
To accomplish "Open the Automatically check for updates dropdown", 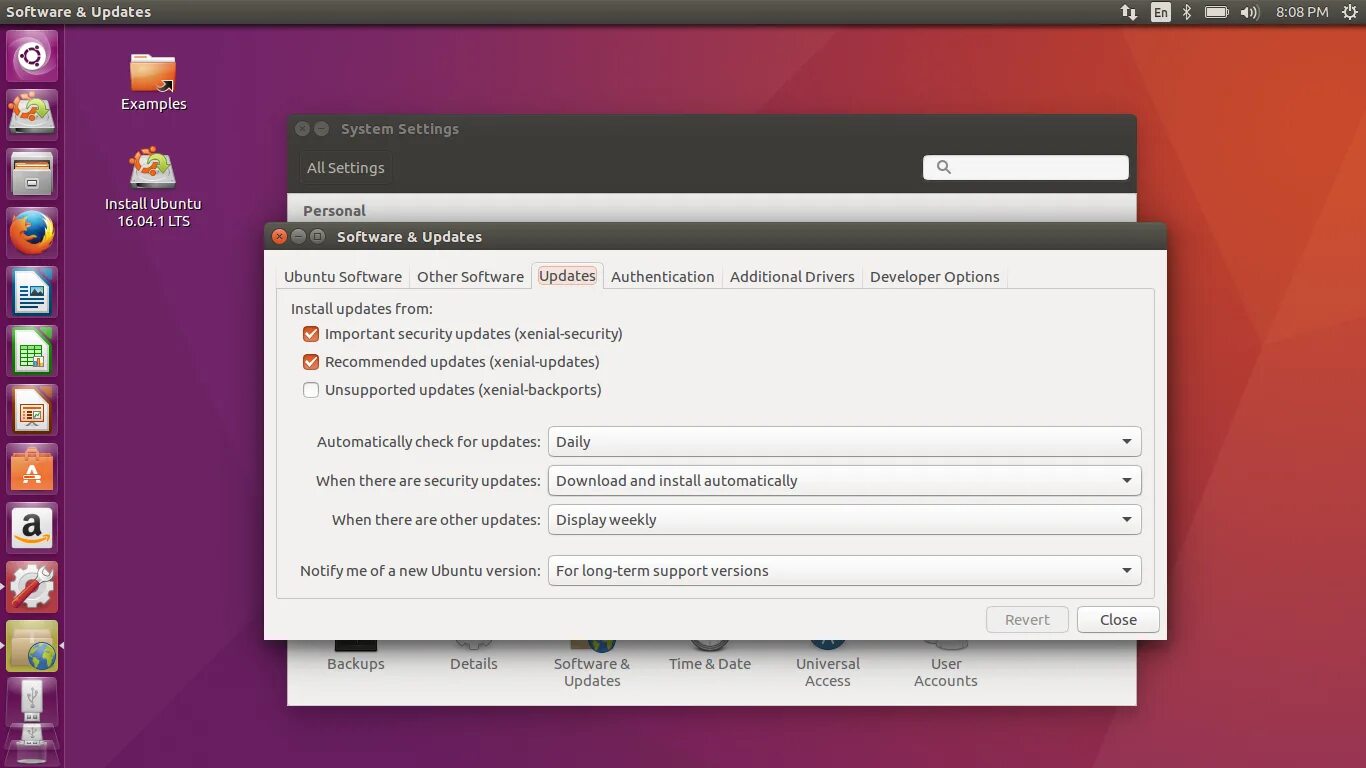I will [844, 442].
